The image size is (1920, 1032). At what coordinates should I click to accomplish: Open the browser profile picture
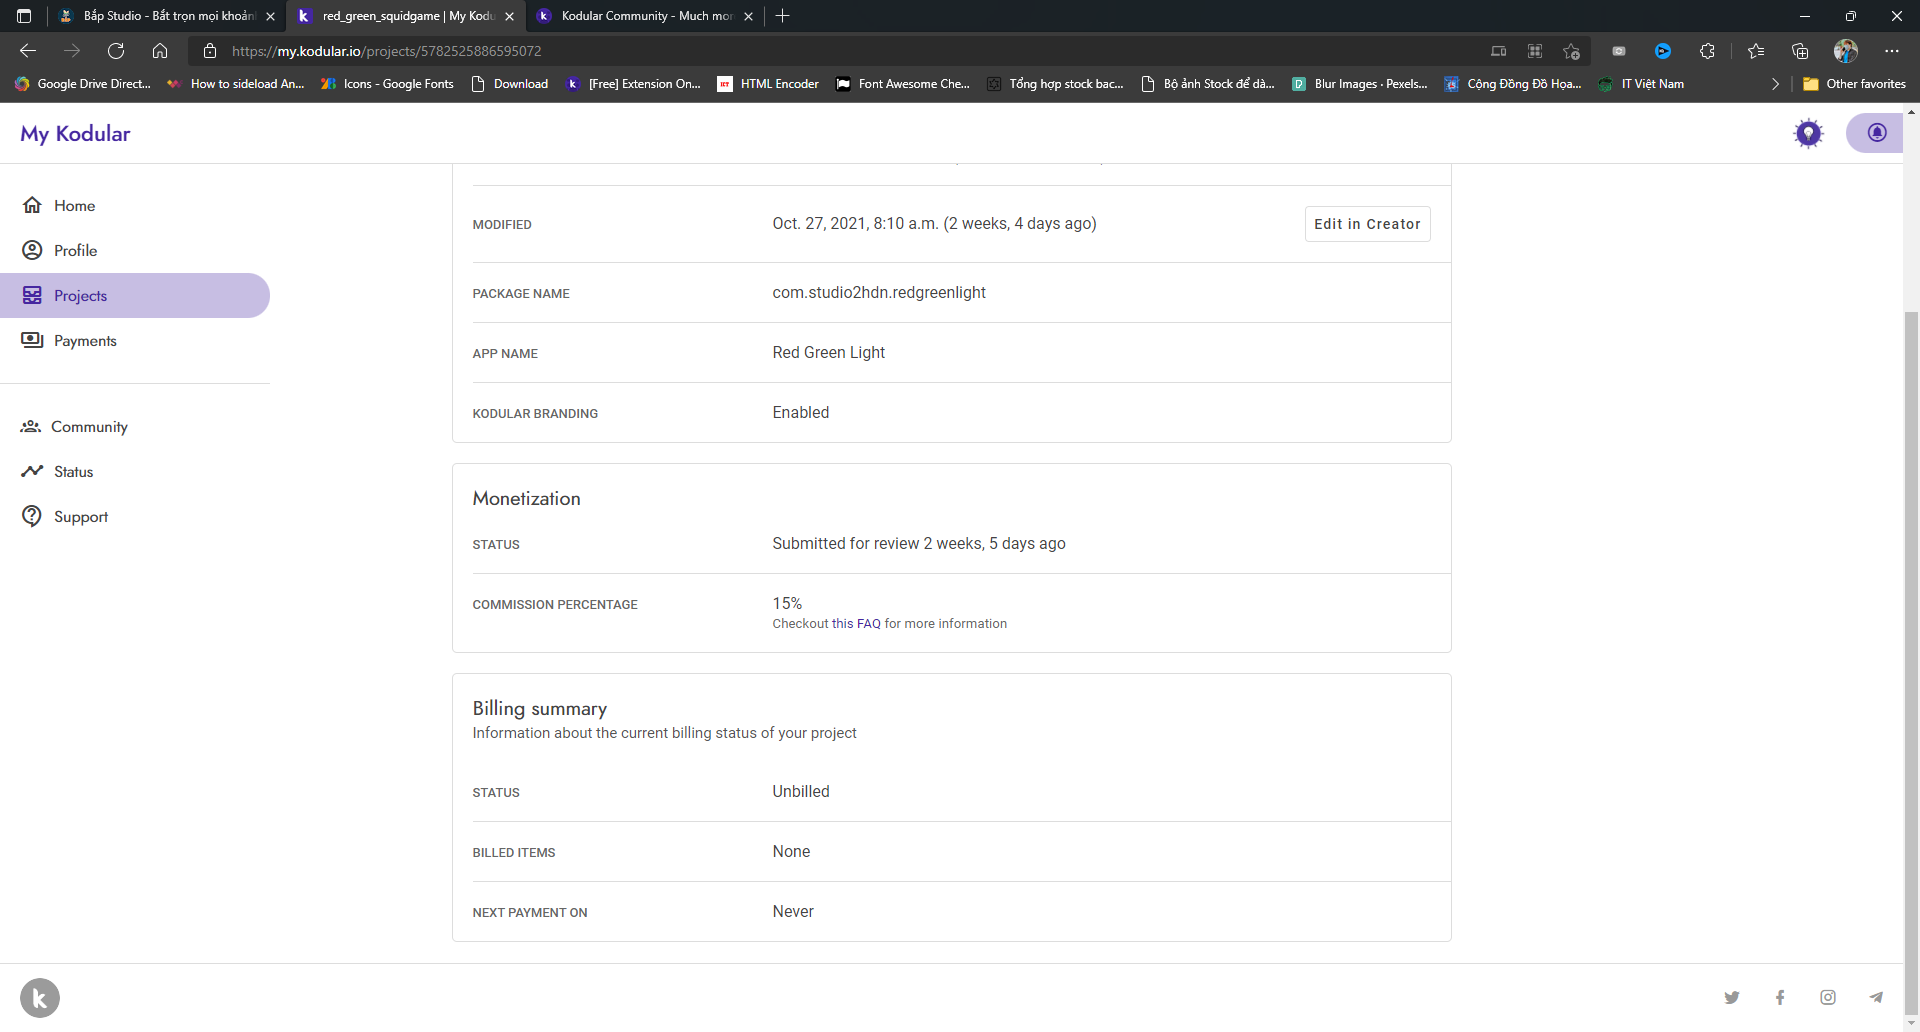pyautogui.click(x=1846, y=51)
